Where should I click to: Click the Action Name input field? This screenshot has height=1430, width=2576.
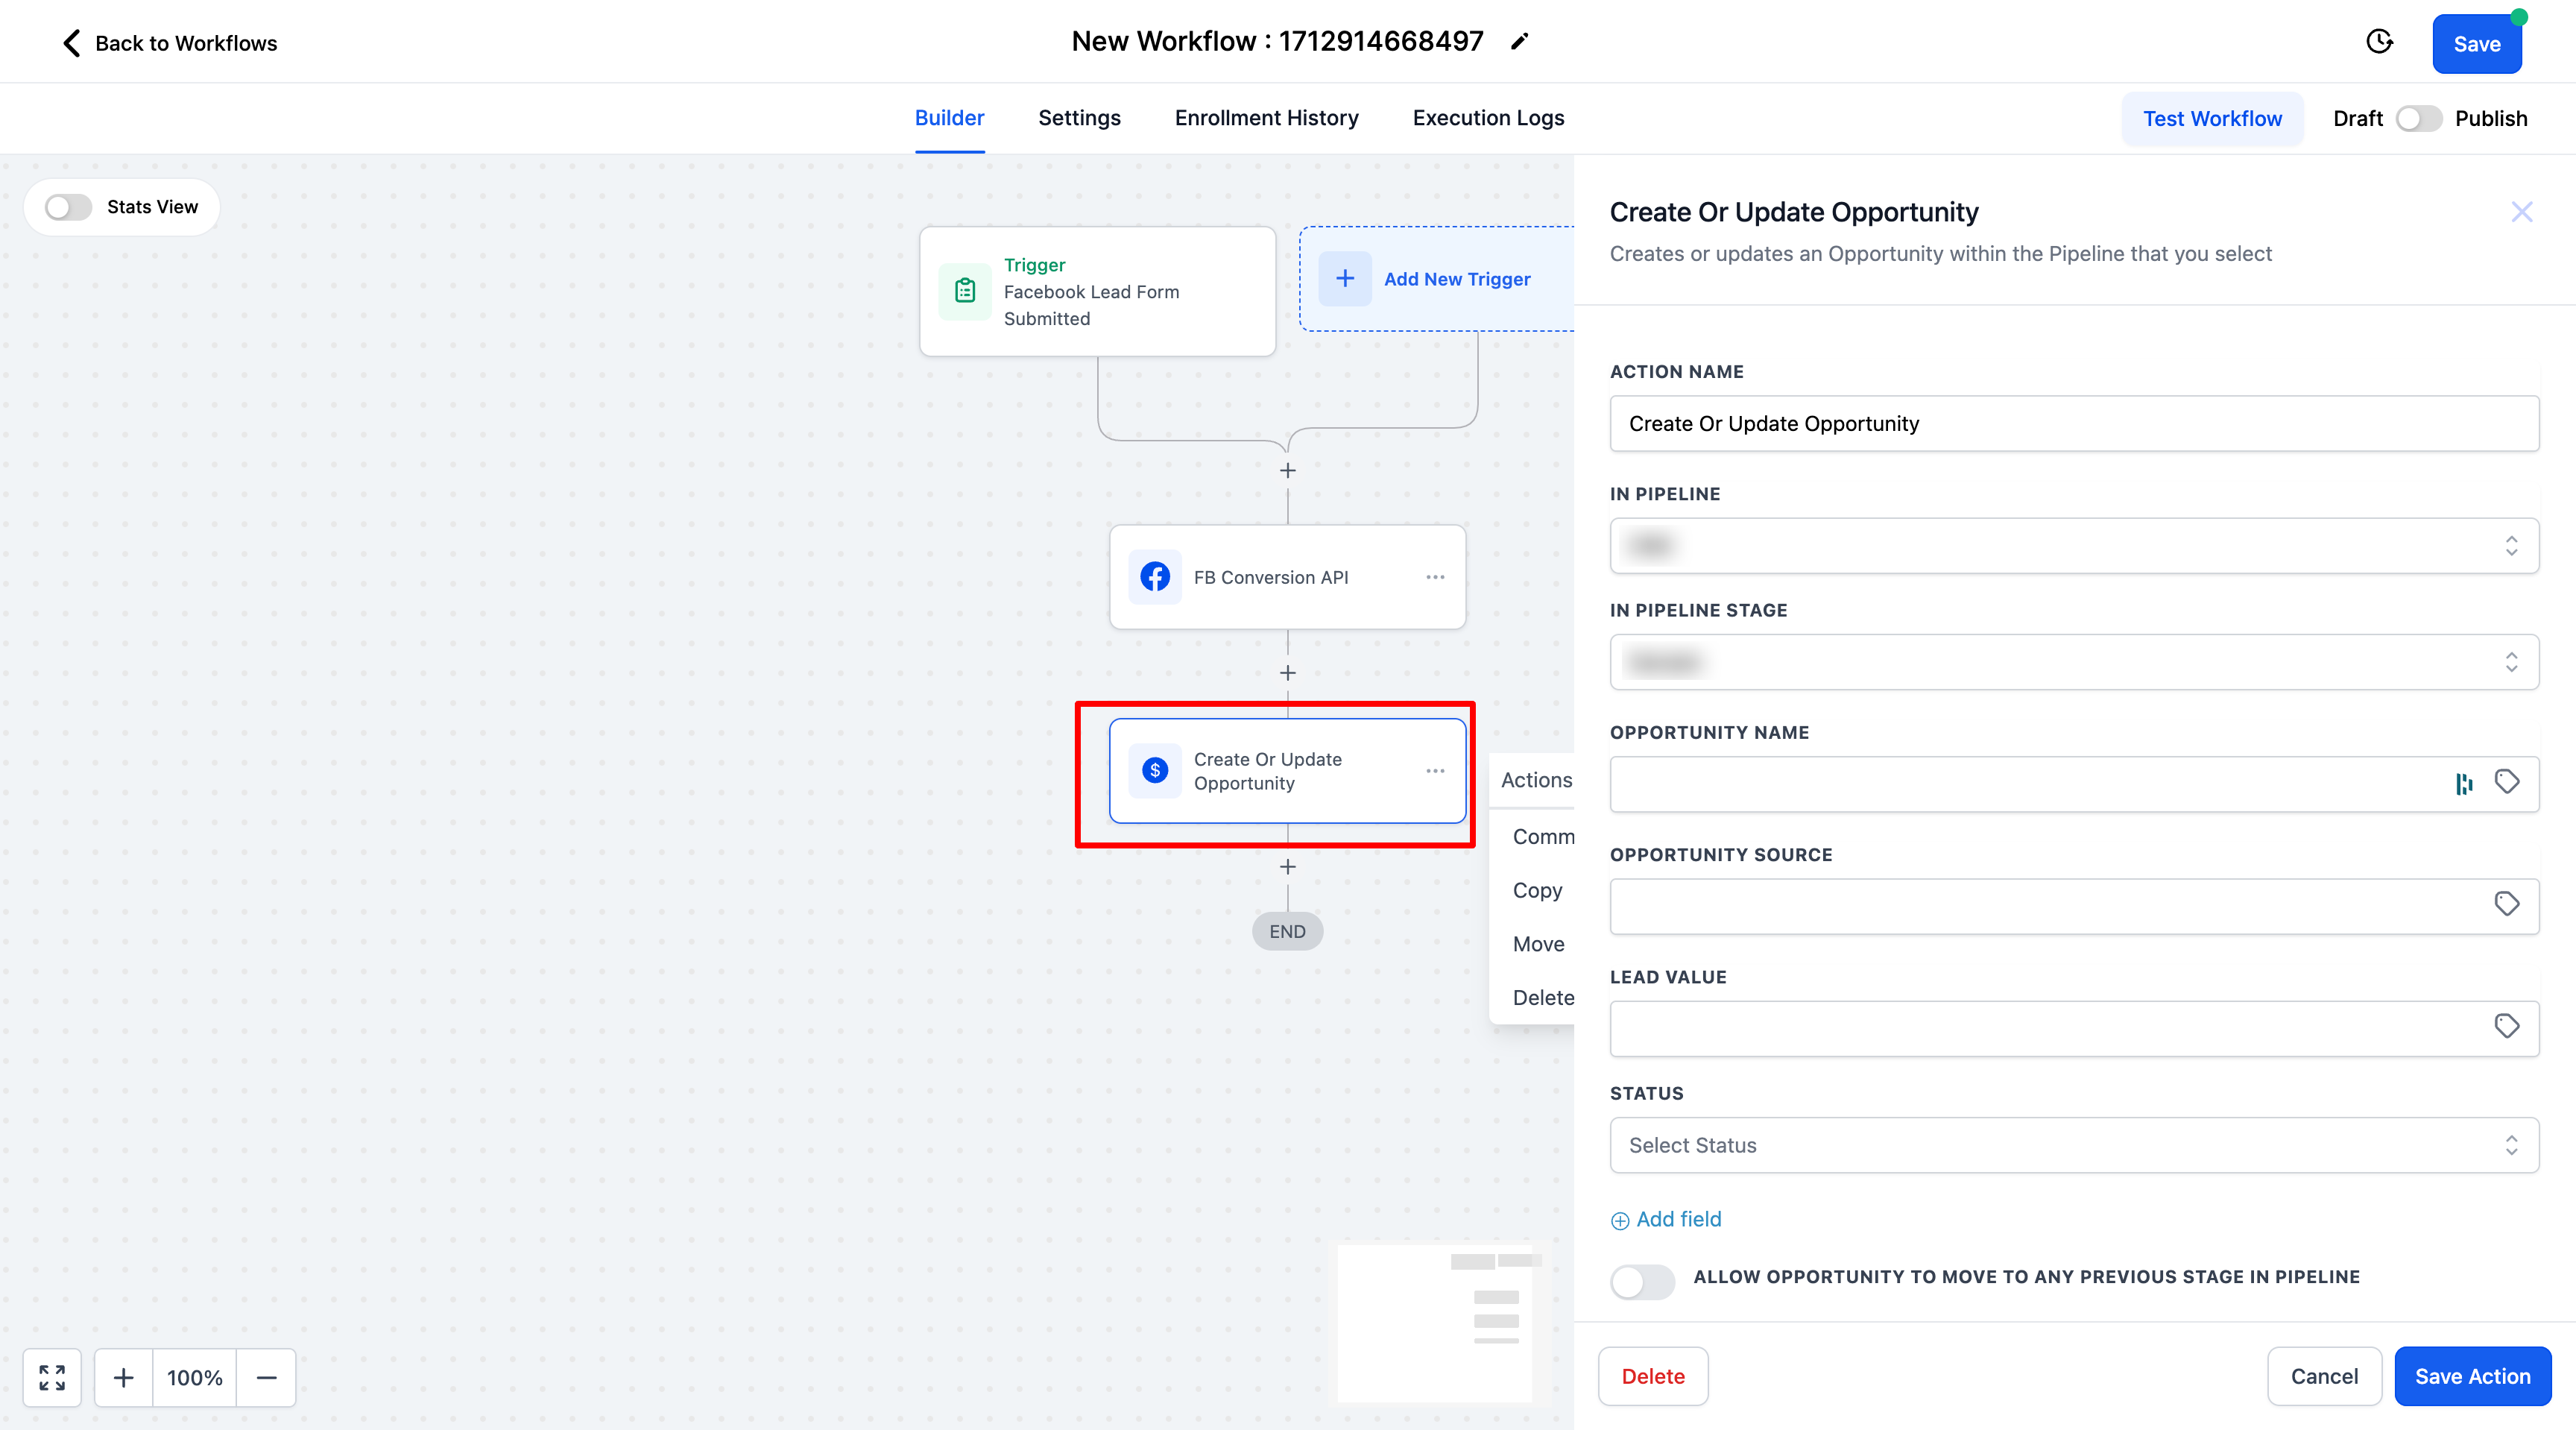click(2073, 424)
